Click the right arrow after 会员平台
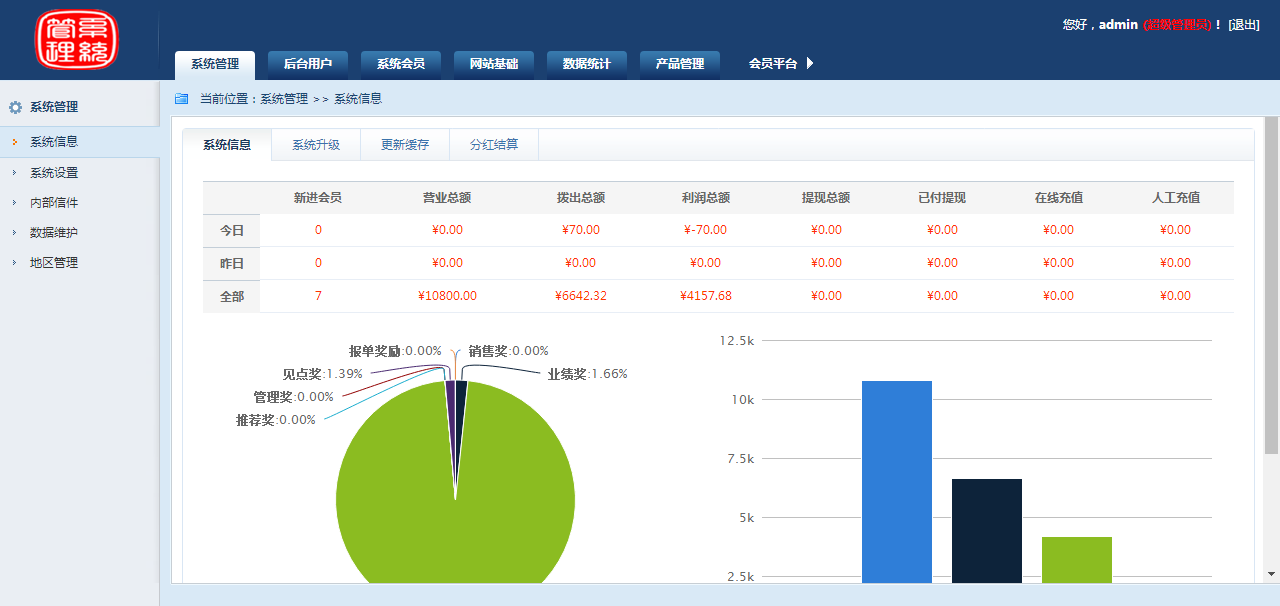The image size is (1280, 606). pyautogui.click(x=810, y=63)
